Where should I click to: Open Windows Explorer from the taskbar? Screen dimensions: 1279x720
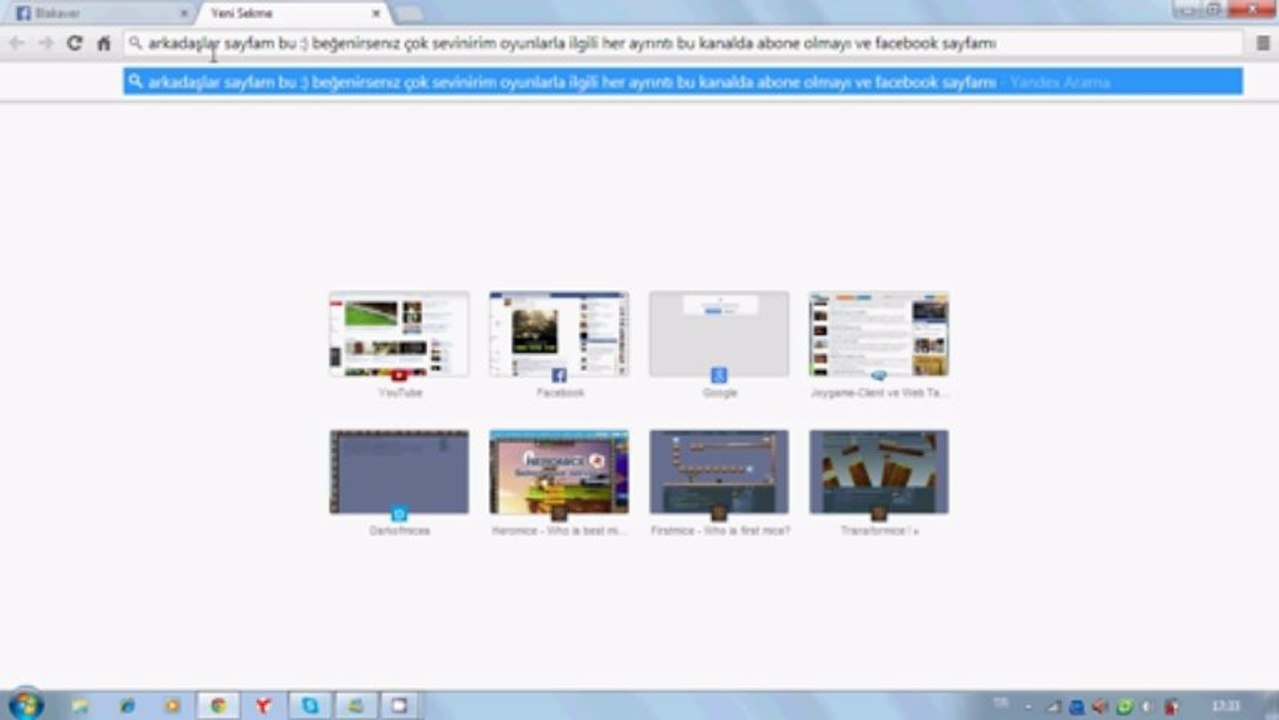click(80, 706)
